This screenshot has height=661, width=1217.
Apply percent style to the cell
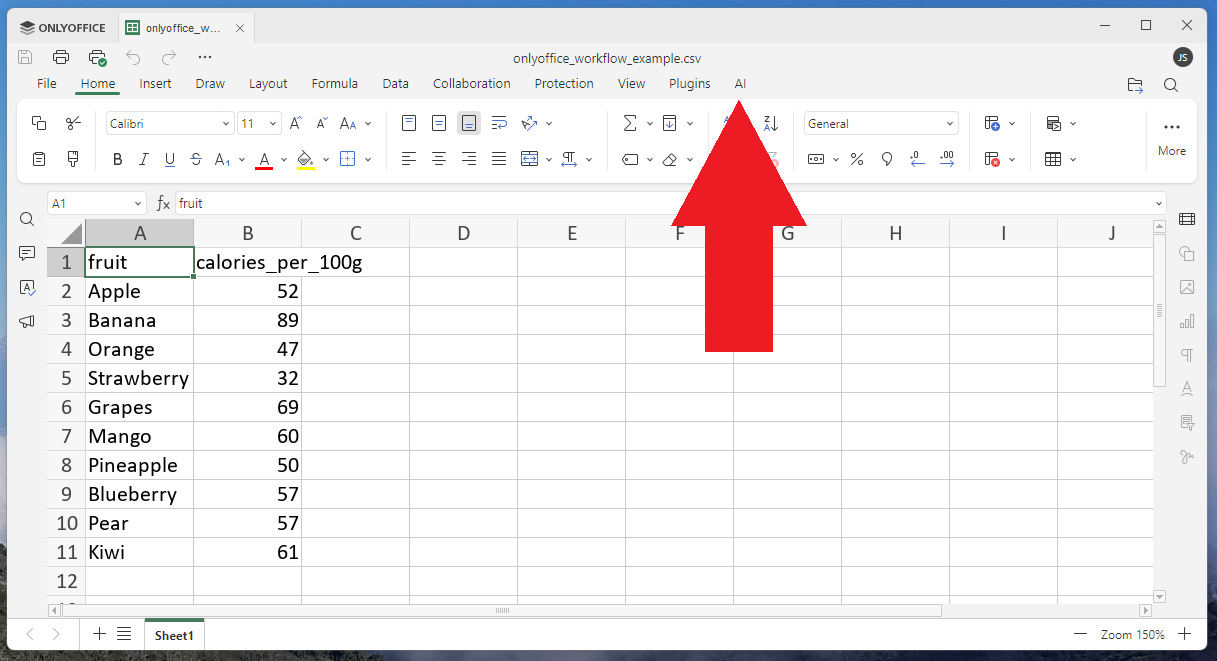tap(857, 159)
